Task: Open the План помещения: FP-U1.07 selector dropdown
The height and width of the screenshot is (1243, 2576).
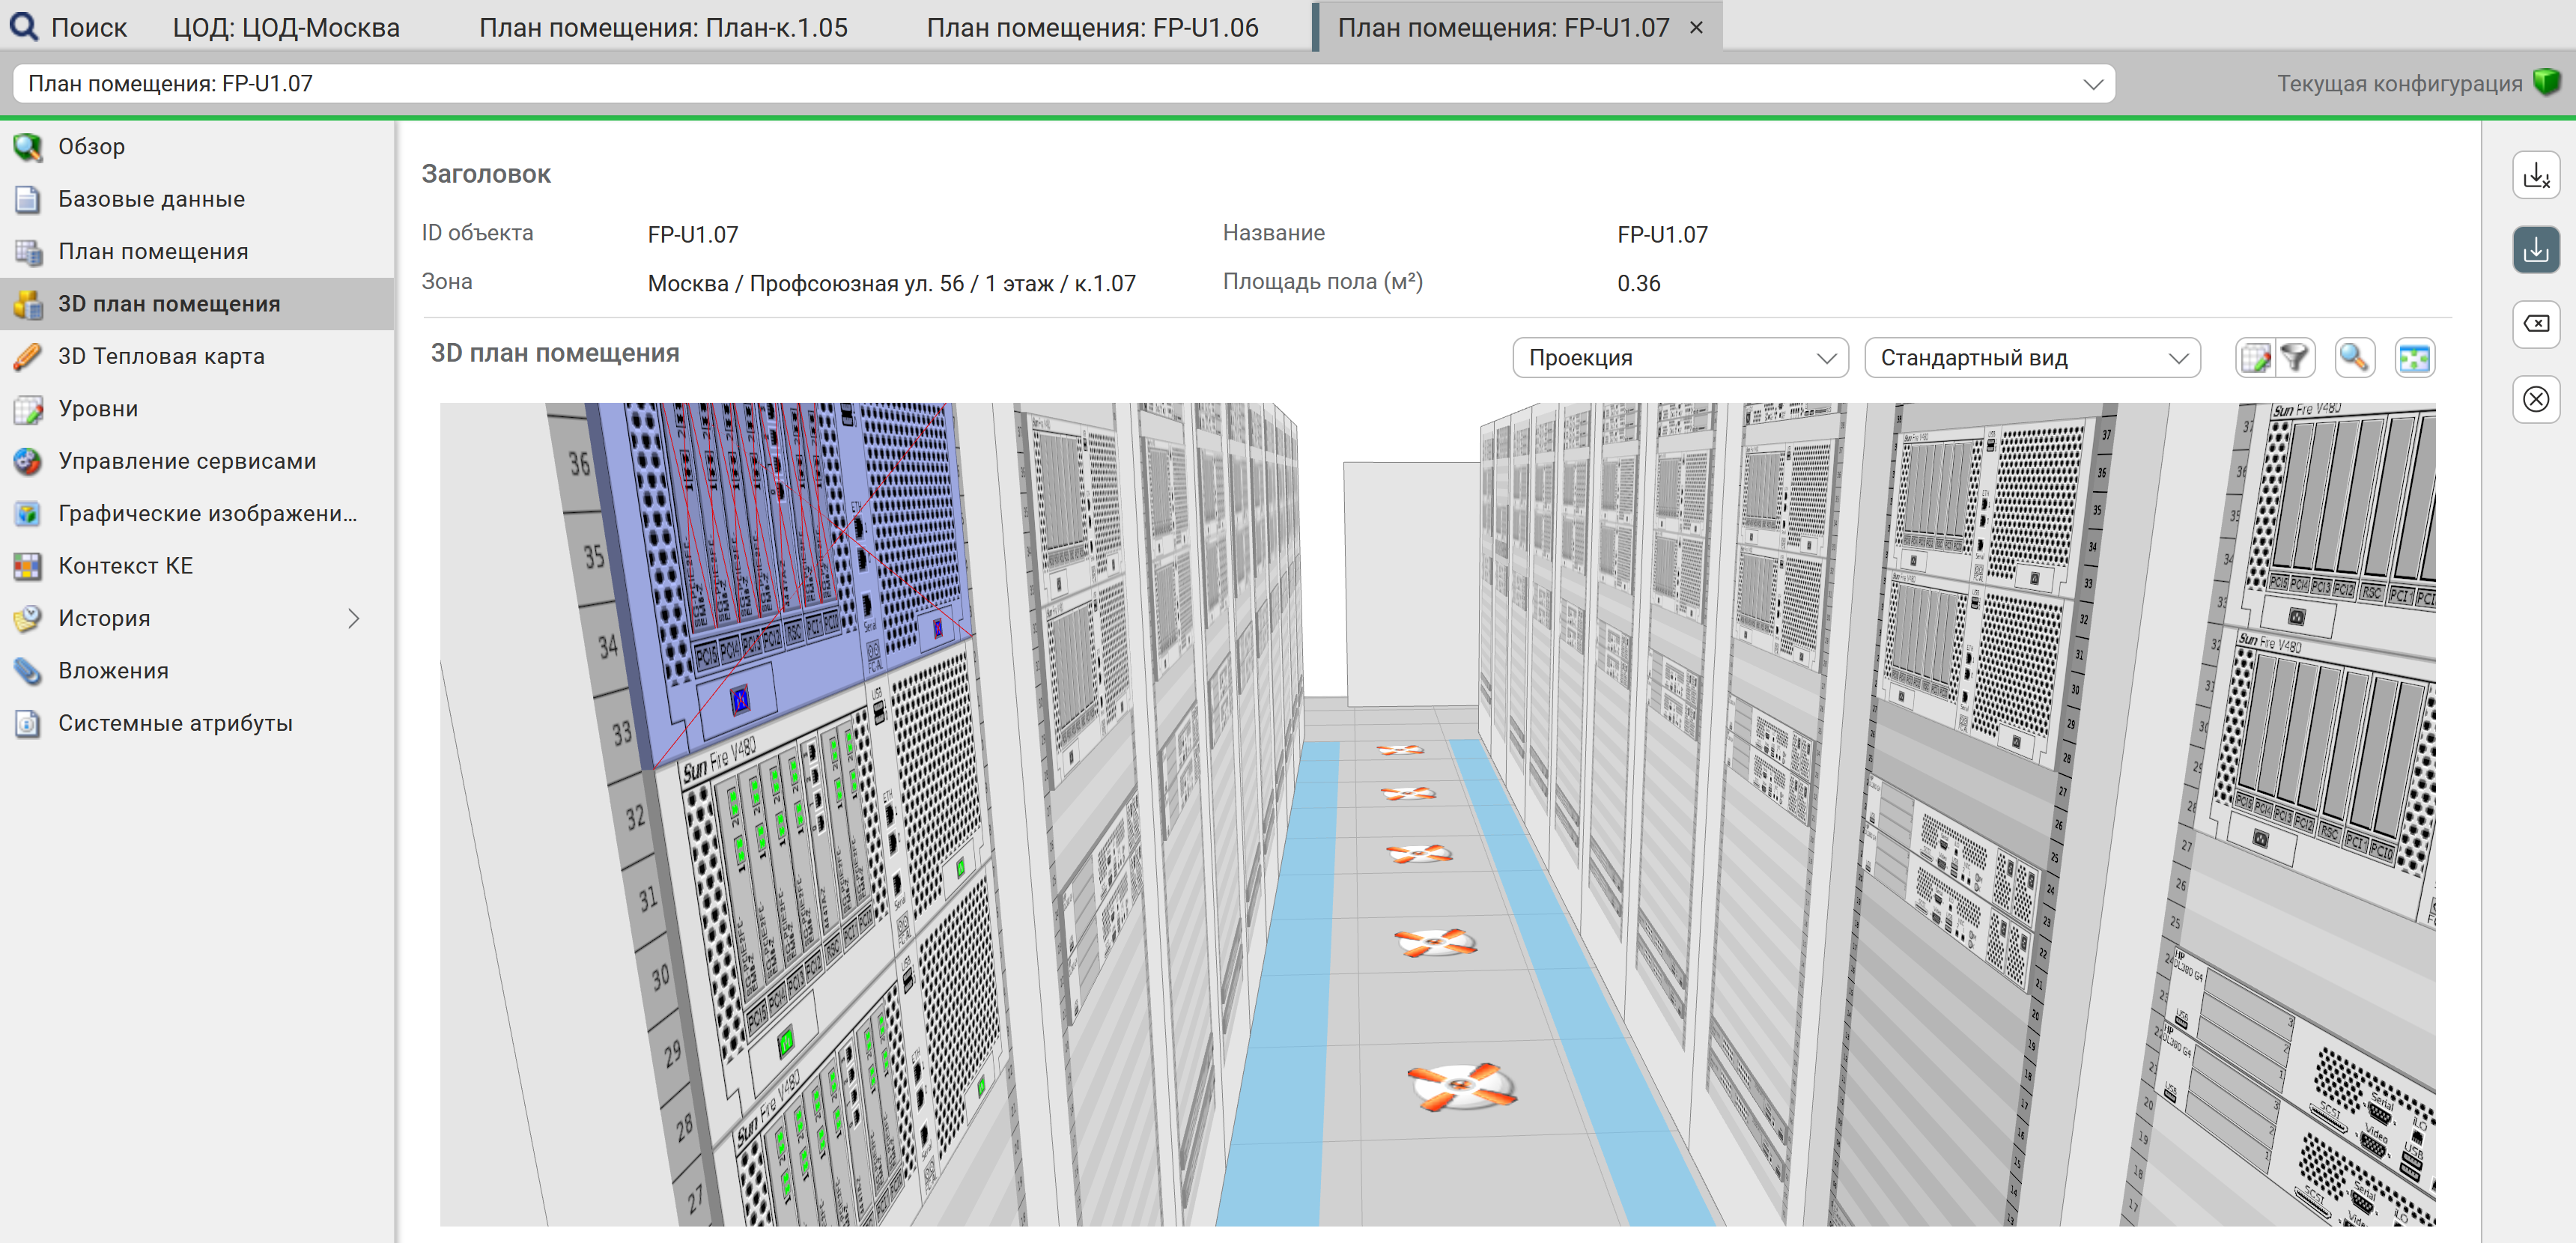Action: point(2092,84)
